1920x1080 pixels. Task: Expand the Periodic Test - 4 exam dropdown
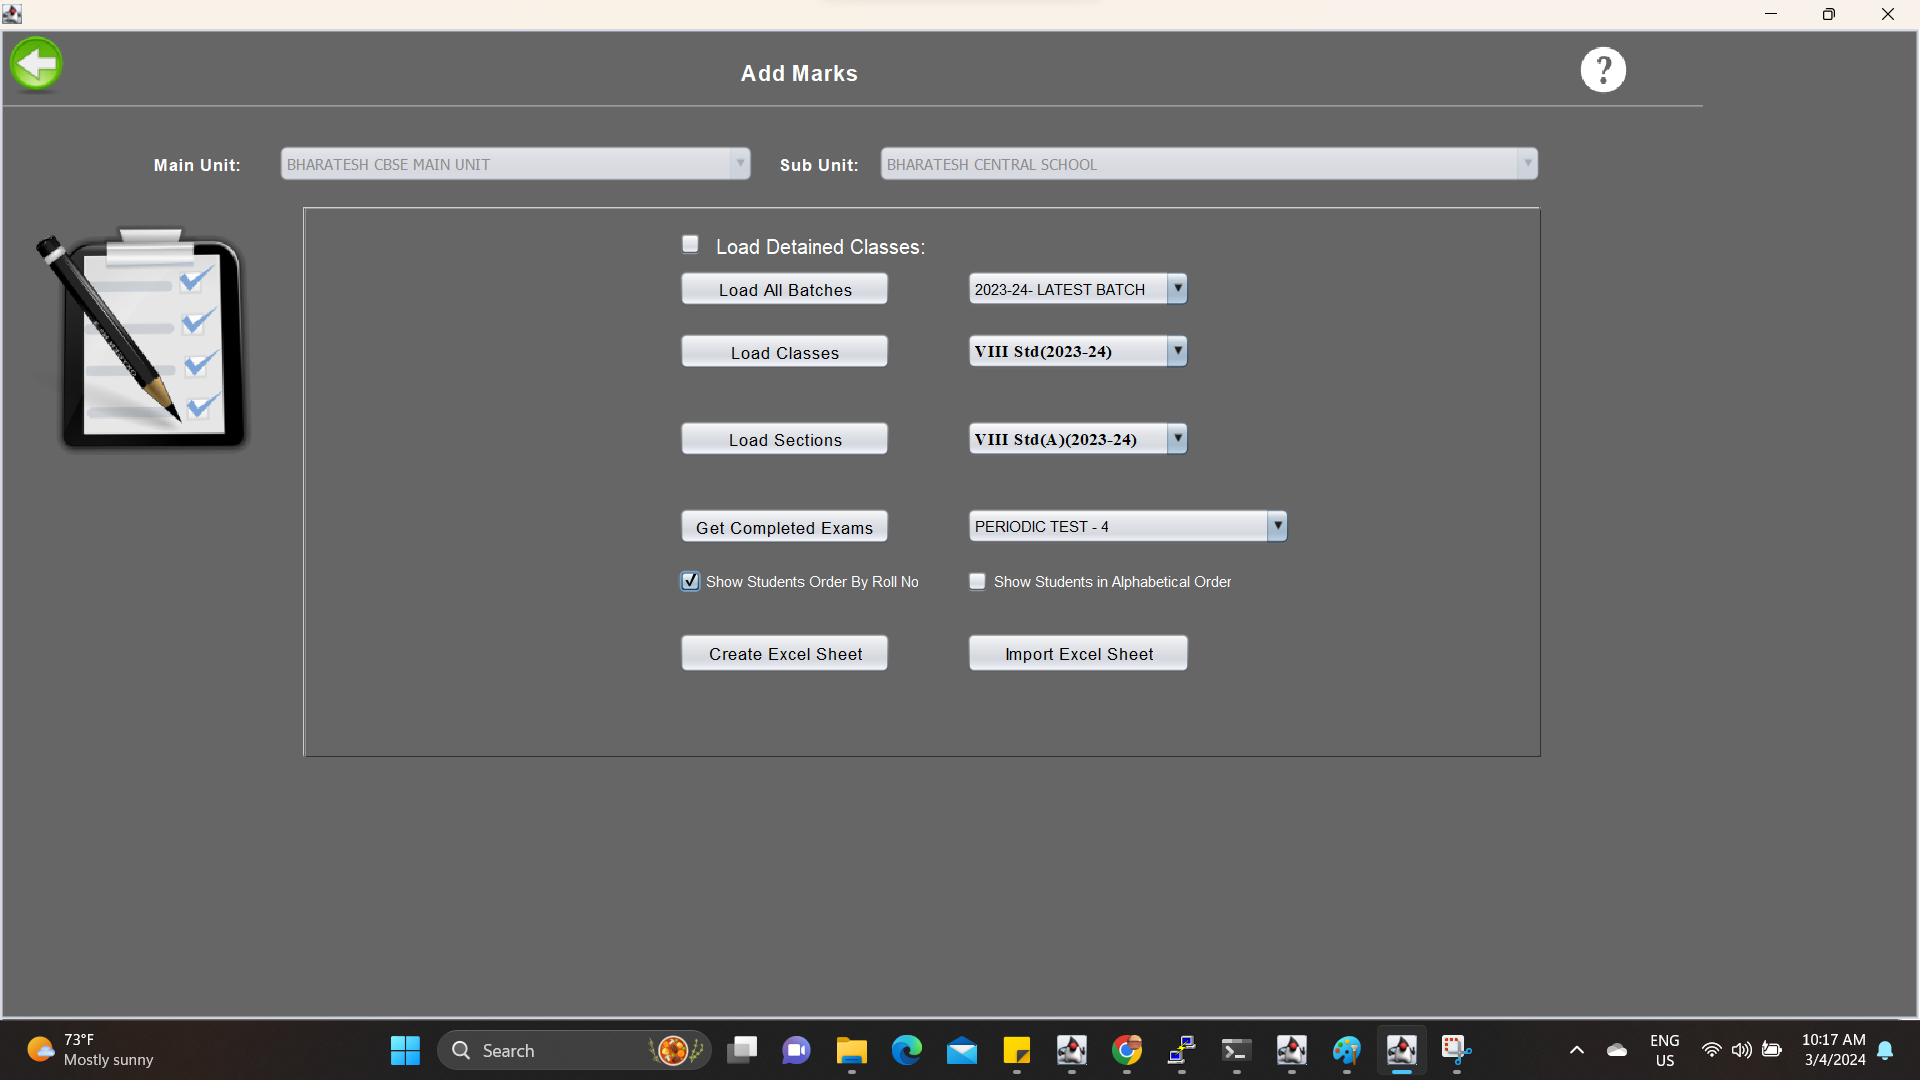(x=1277, y=526)
